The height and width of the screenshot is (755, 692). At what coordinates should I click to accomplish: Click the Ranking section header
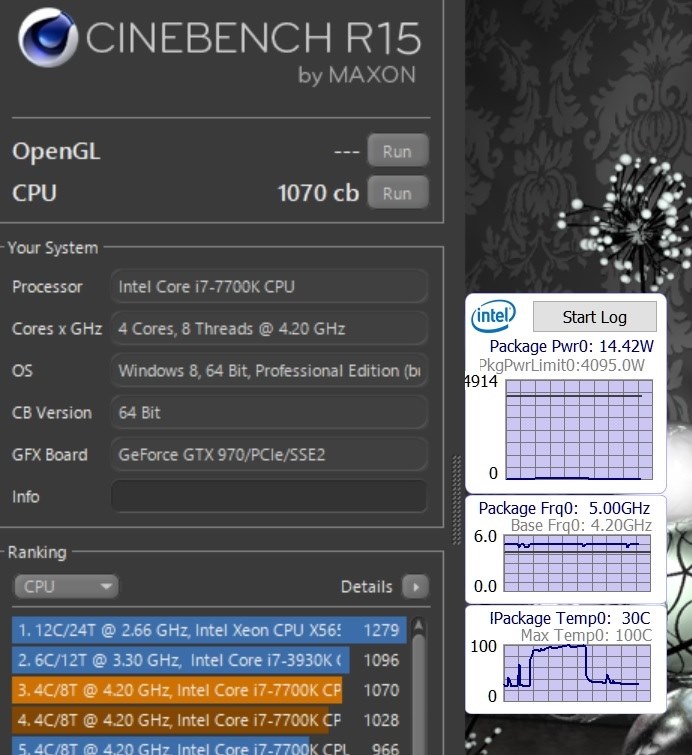37,552
